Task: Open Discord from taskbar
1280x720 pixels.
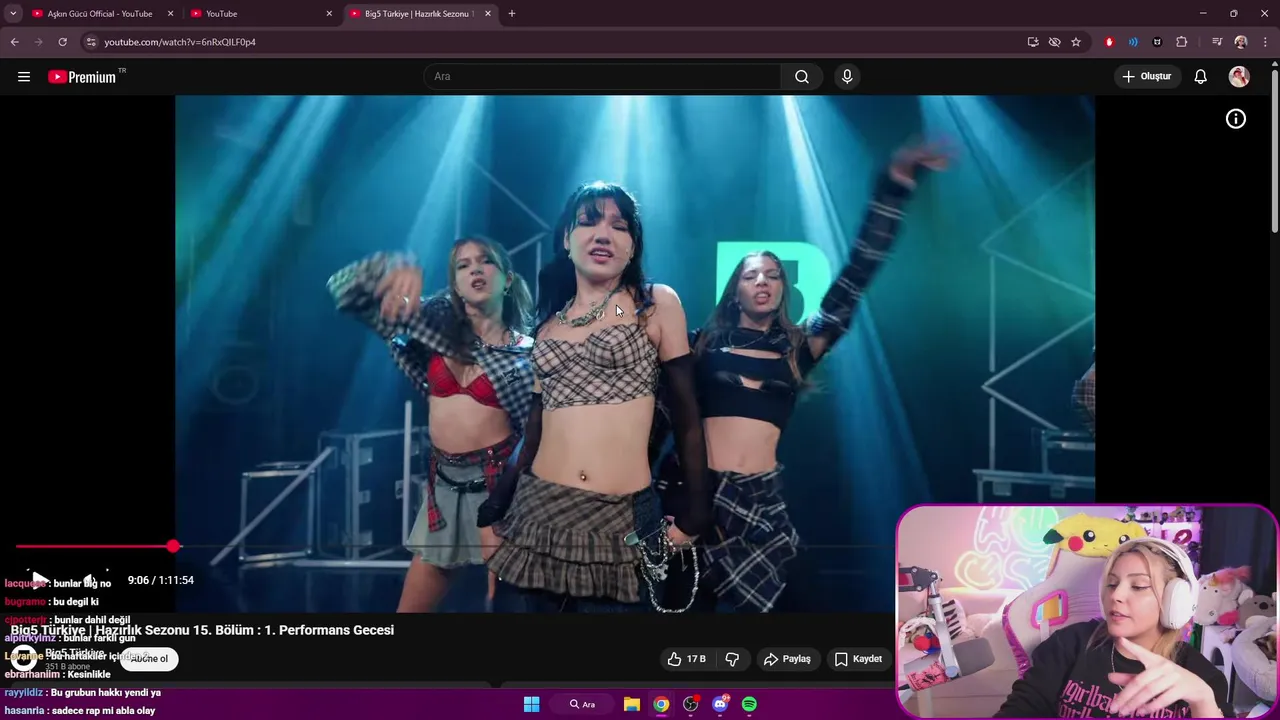Action: tap(720, 704)
